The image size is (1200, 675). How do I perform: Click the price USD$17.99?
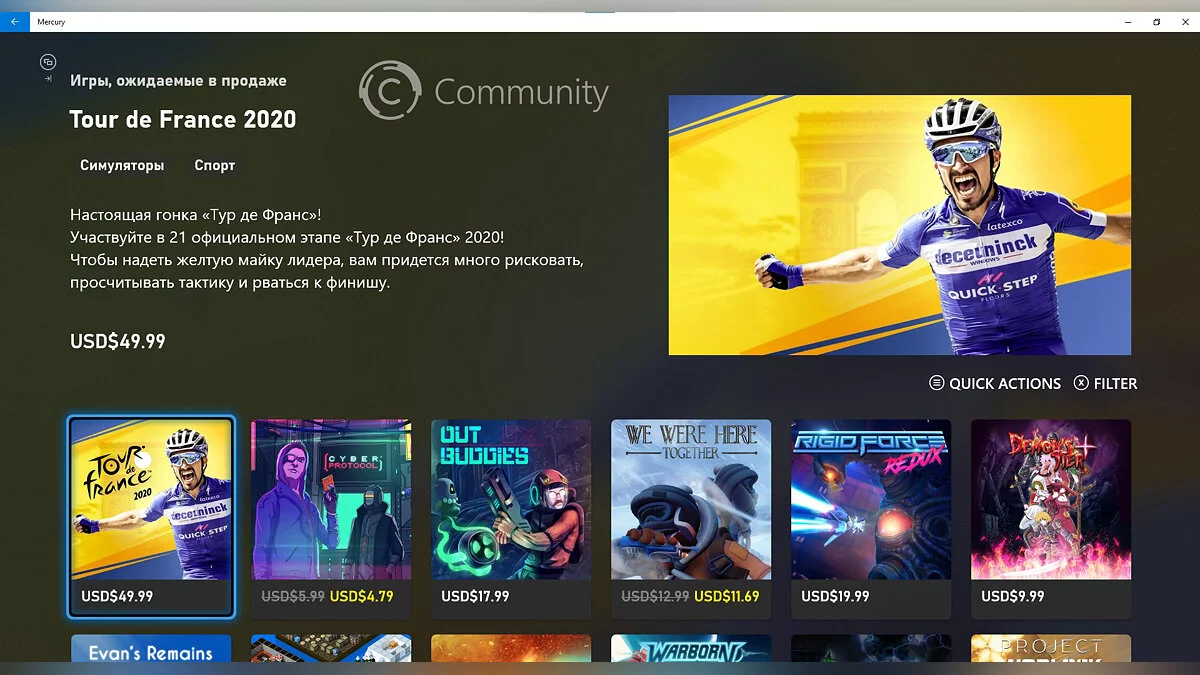(x=475, y=596)
